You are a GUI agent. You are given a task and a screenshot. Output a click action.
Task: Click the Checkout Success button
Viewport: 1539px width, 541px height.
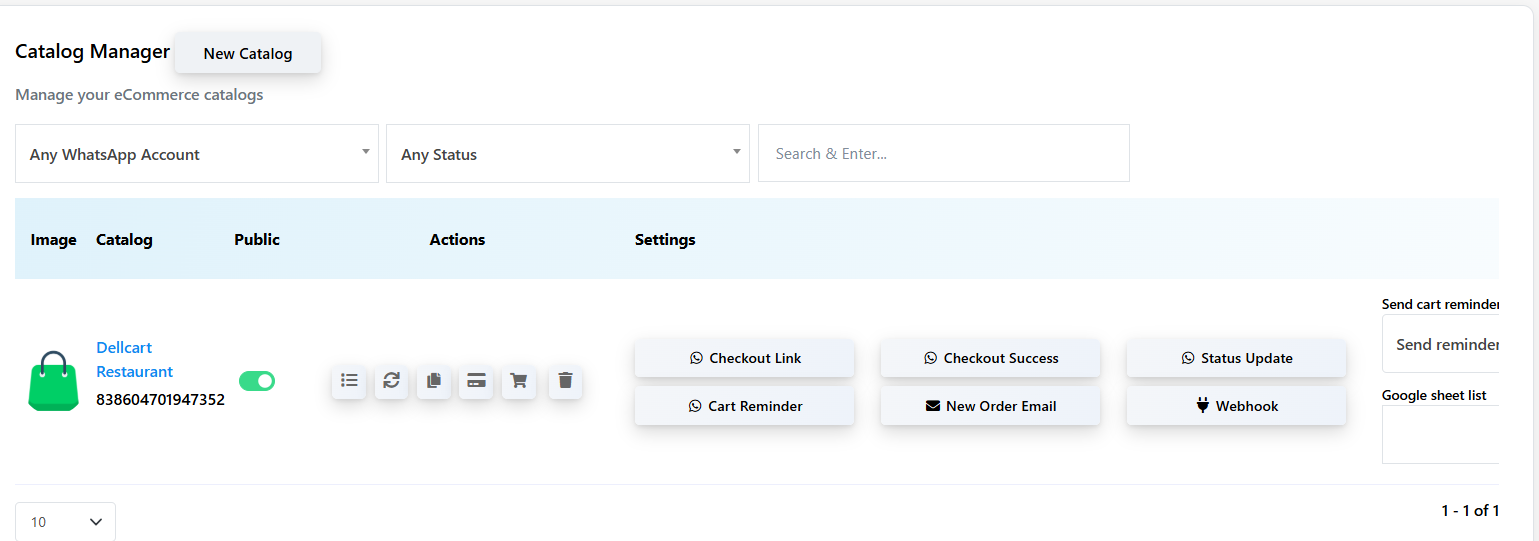pos(990,358)
